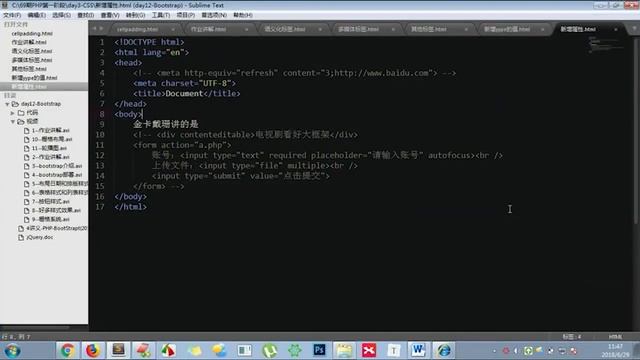Viewport: 640px width, 360px height.
Task: Open the Word icon in the taskbar
Action: 418,350
